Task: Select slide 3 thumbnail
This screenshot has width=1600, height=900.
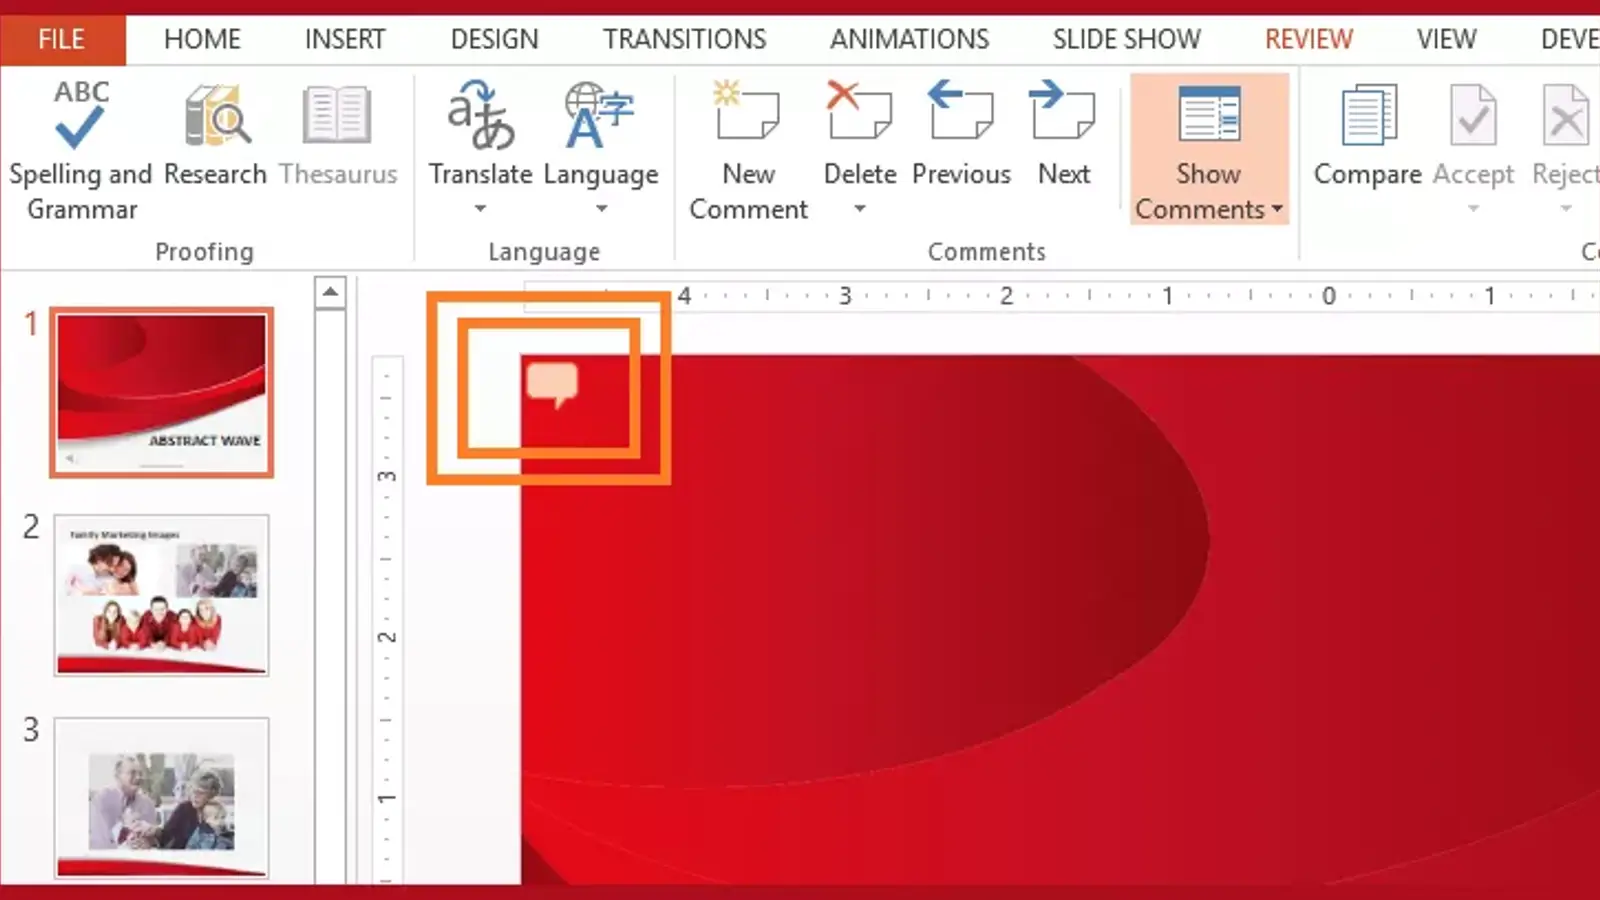Action: pyautogui.click(x=161, y=797)
